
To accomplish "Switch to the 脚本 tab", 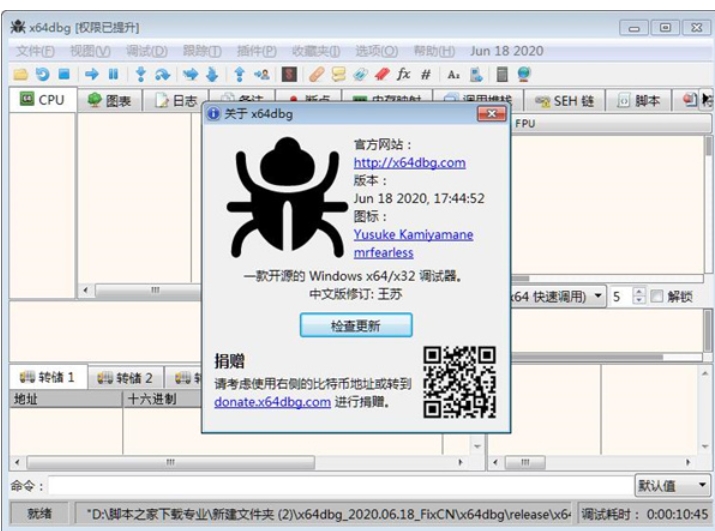I will (x=638, y=100).
